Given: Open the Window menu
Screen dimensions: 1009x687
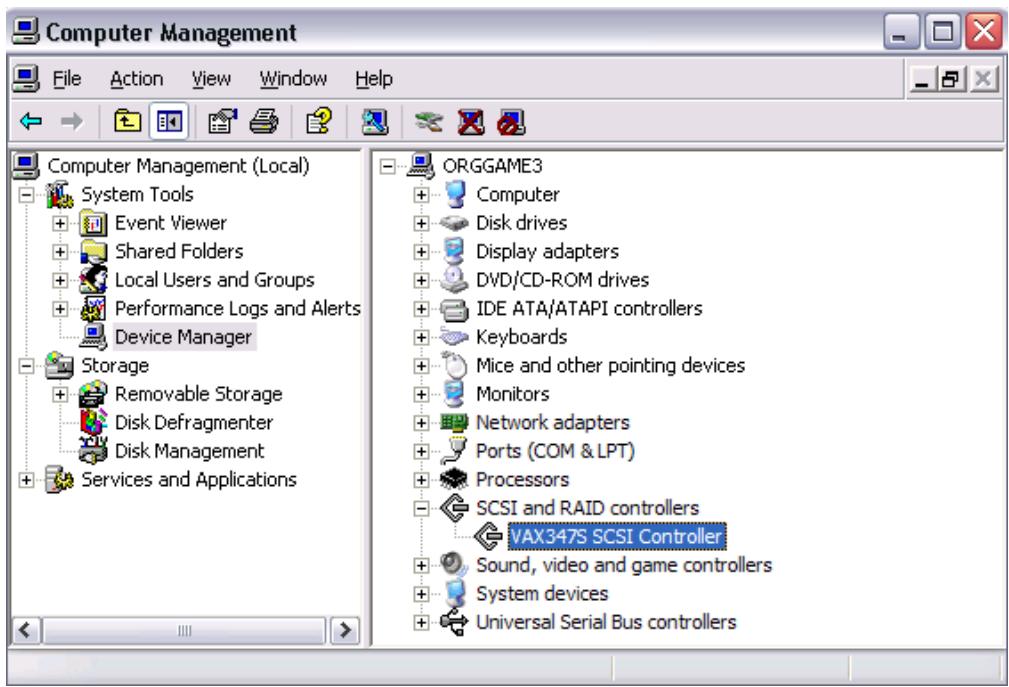Looking at the screenshot, I should (293, 78).
